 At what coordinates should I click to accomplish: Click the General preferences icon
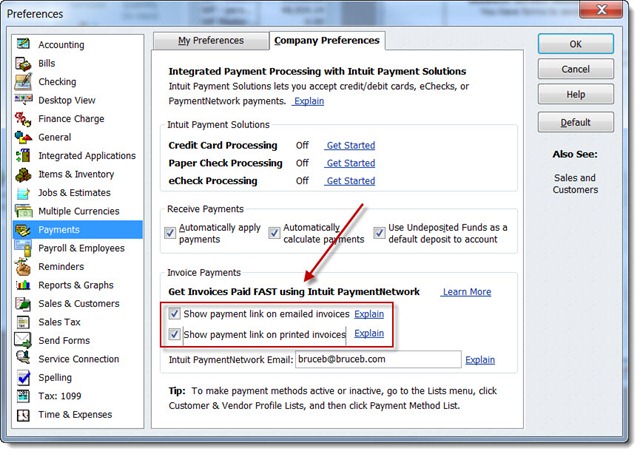click(x=23, y=137)
